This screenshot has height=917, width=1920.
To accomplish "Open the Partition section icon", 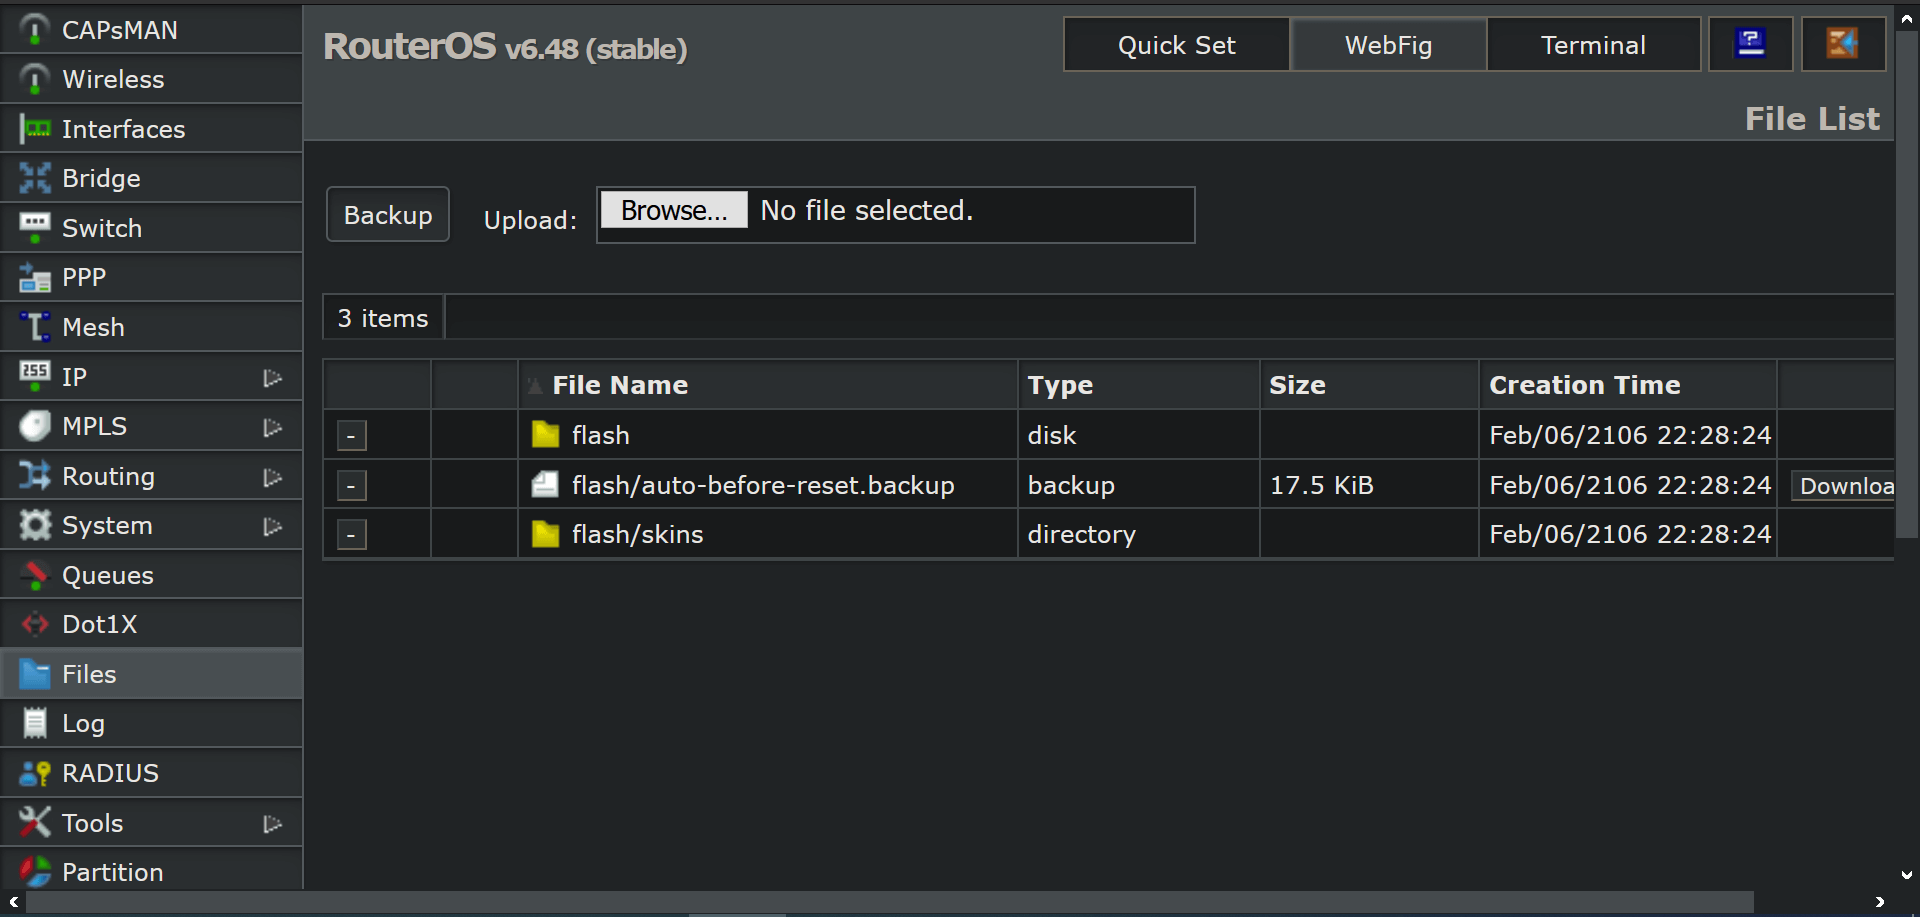I will coord(33,871).
